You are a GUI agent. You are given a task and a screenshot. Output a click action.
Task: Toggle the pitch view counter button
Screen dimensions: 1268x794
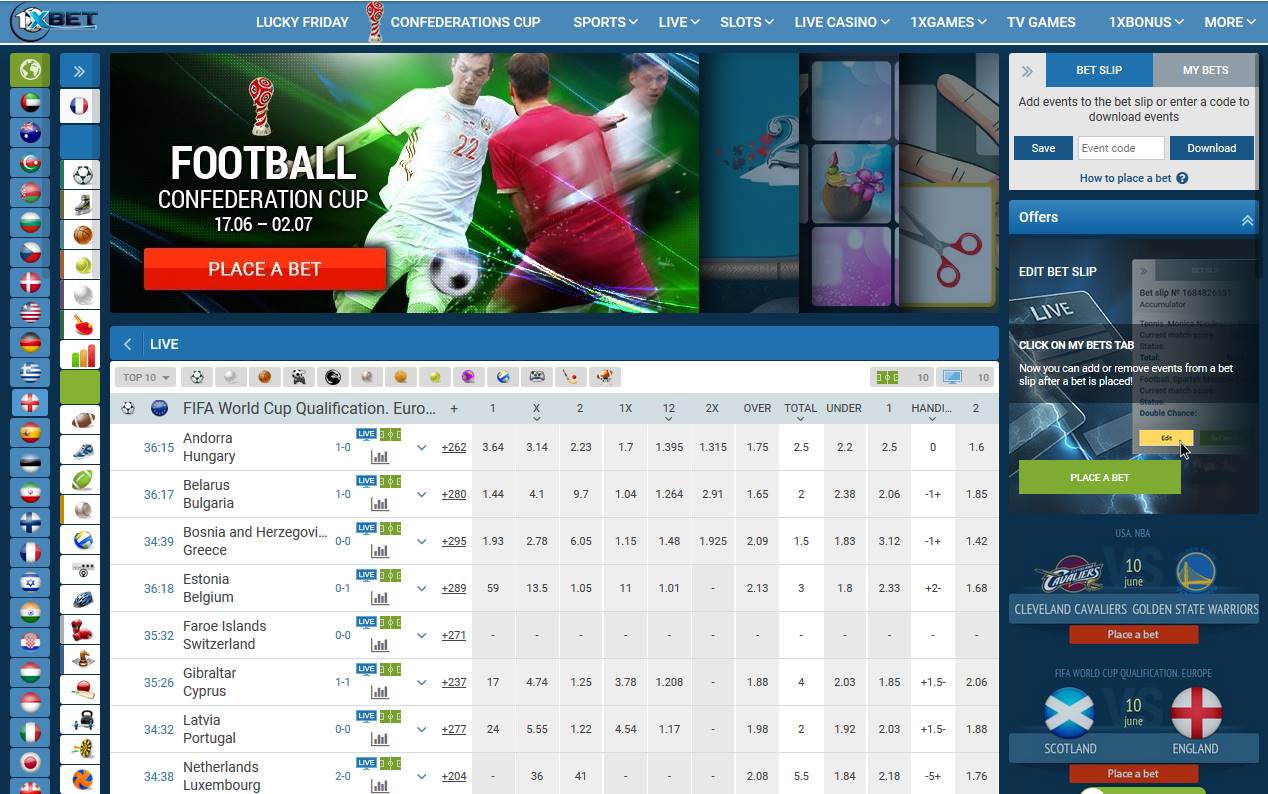[903, 377]
